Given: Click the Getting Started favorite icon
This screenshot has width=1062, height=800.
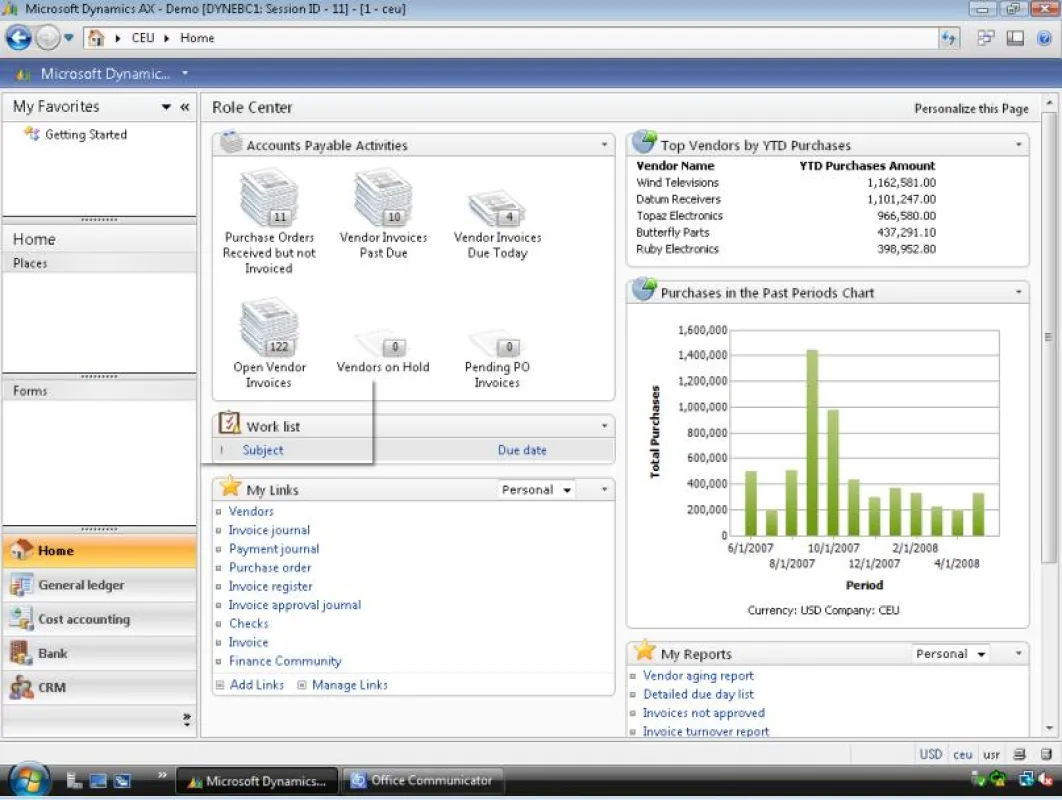Looking at the screenshot, I should pyautogui.click(x=31, y=133).
